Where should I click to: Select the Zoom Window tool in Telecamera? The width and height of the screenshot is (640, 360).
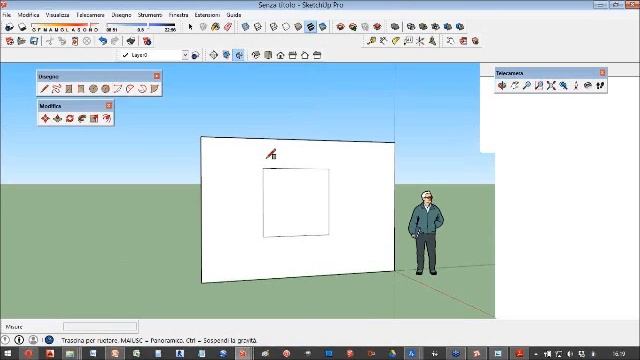pos(539,85)
